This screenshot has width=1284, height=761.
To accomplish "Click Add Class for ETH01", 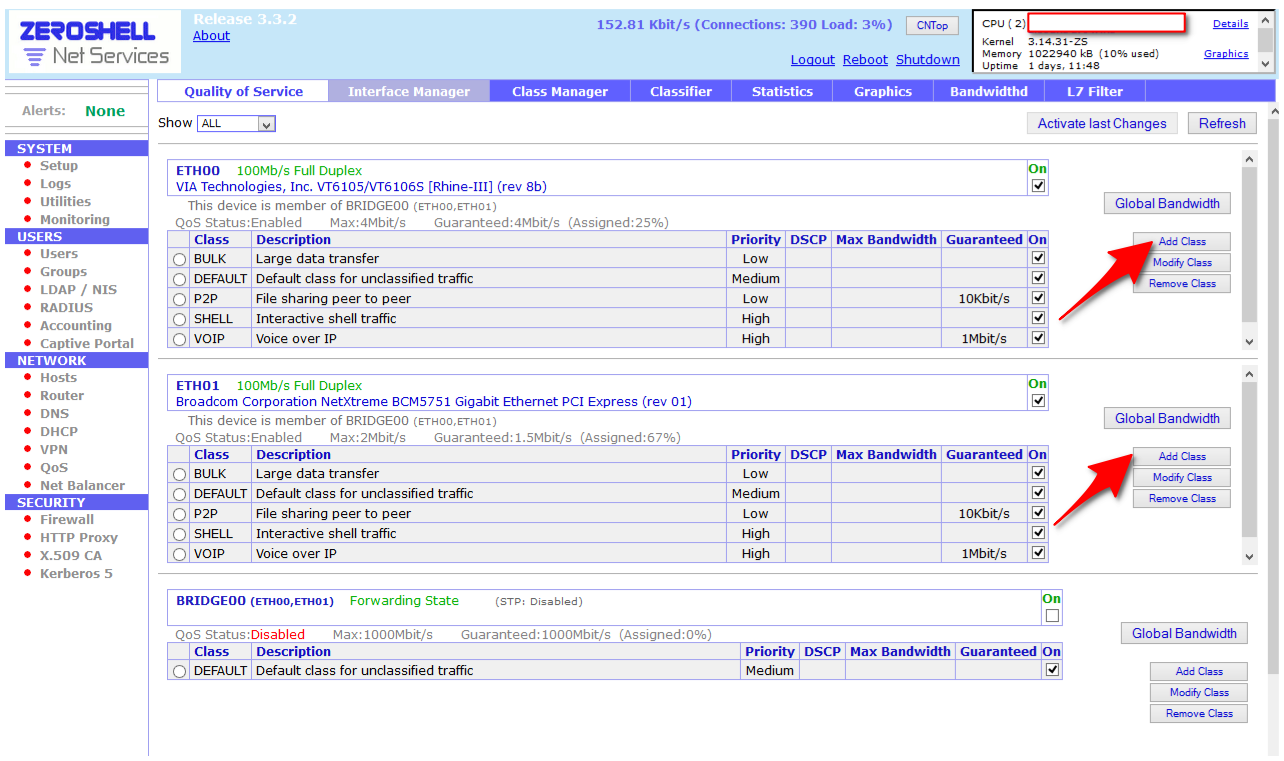I will (x=1182, y=457).
